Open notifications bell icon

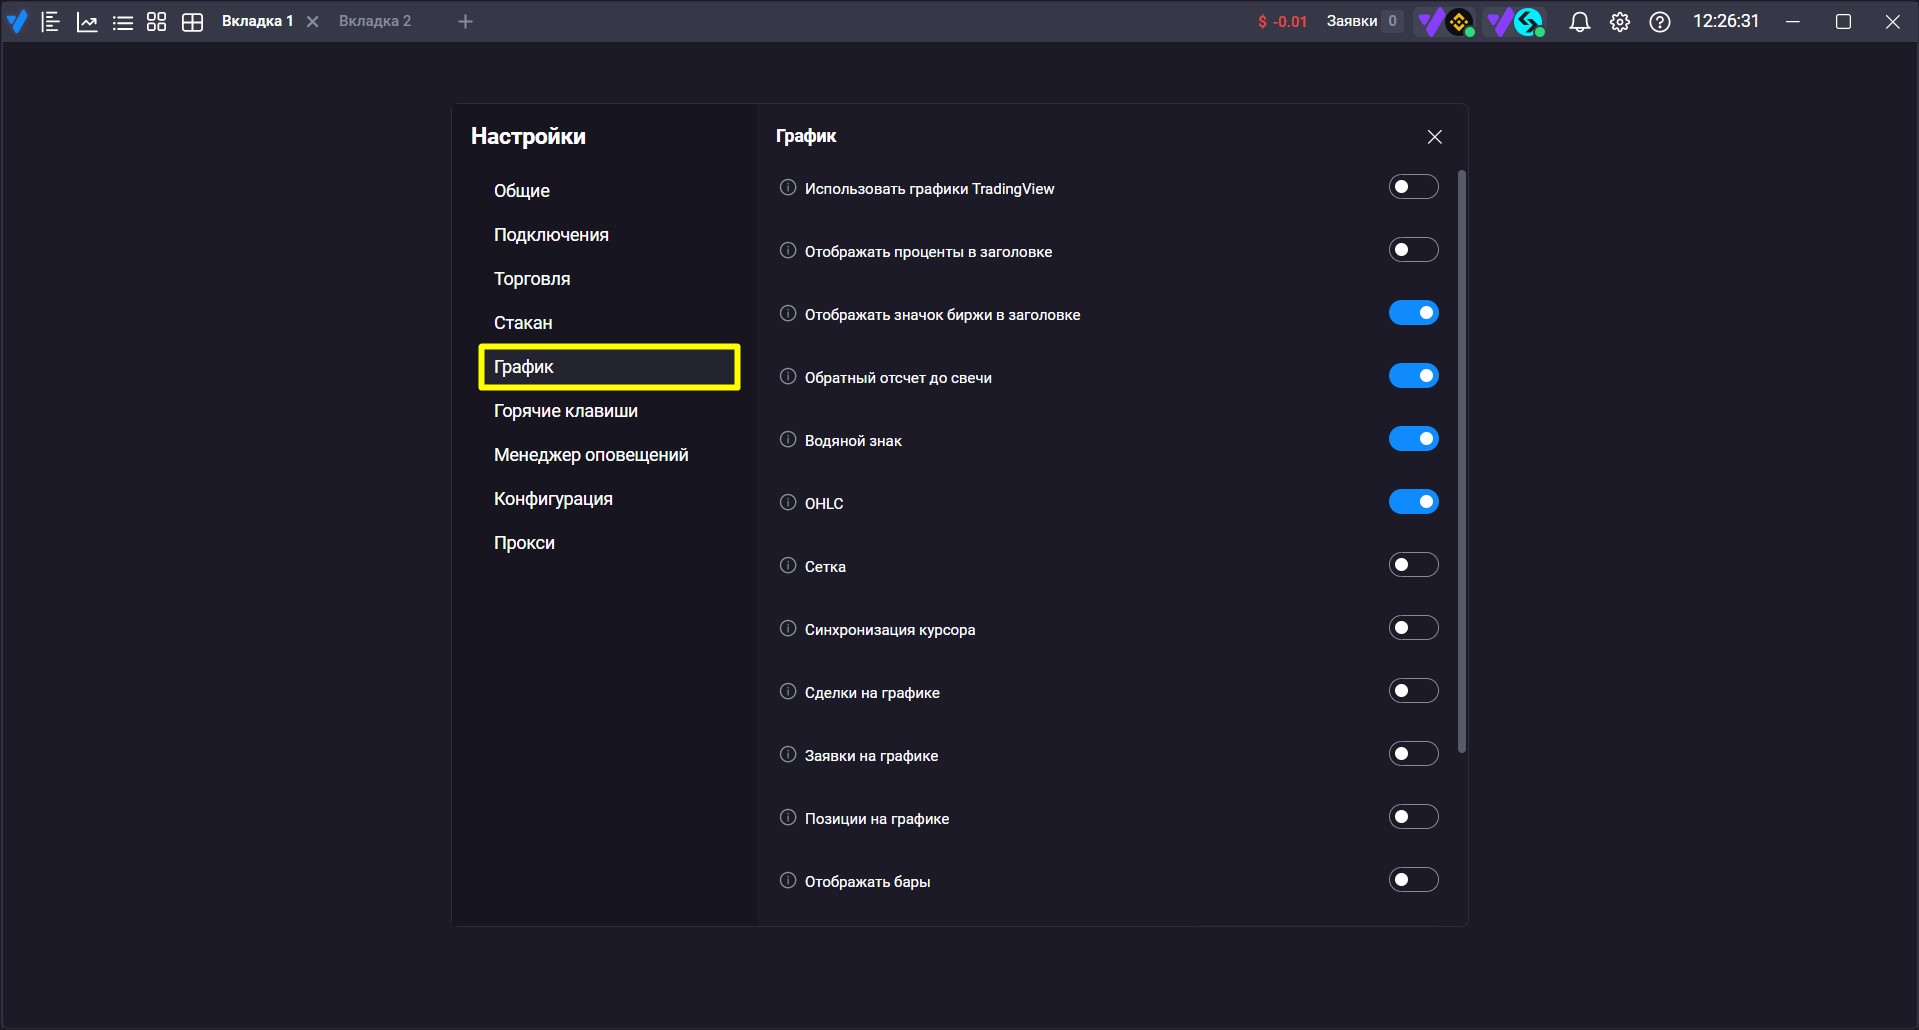pos(1580,22)
